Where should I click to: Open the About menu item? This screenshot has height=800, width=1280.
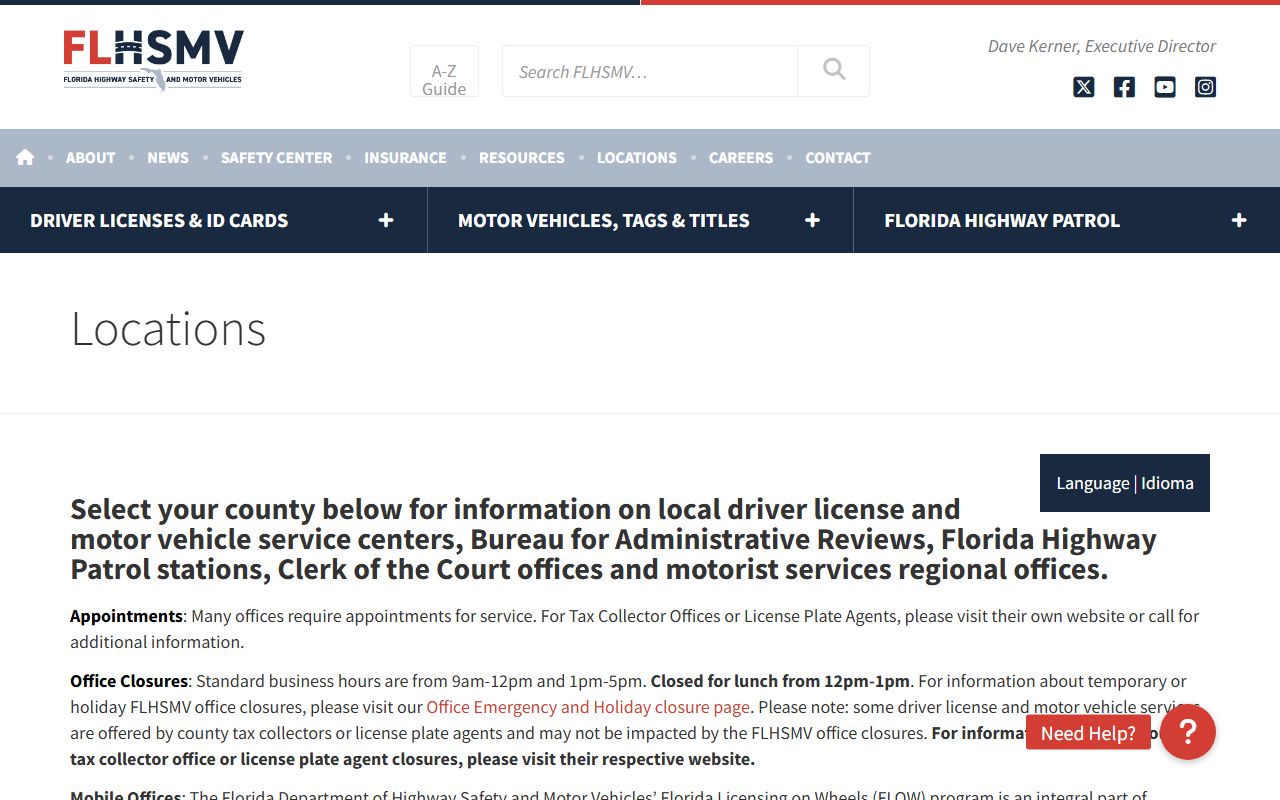(90, 157)
